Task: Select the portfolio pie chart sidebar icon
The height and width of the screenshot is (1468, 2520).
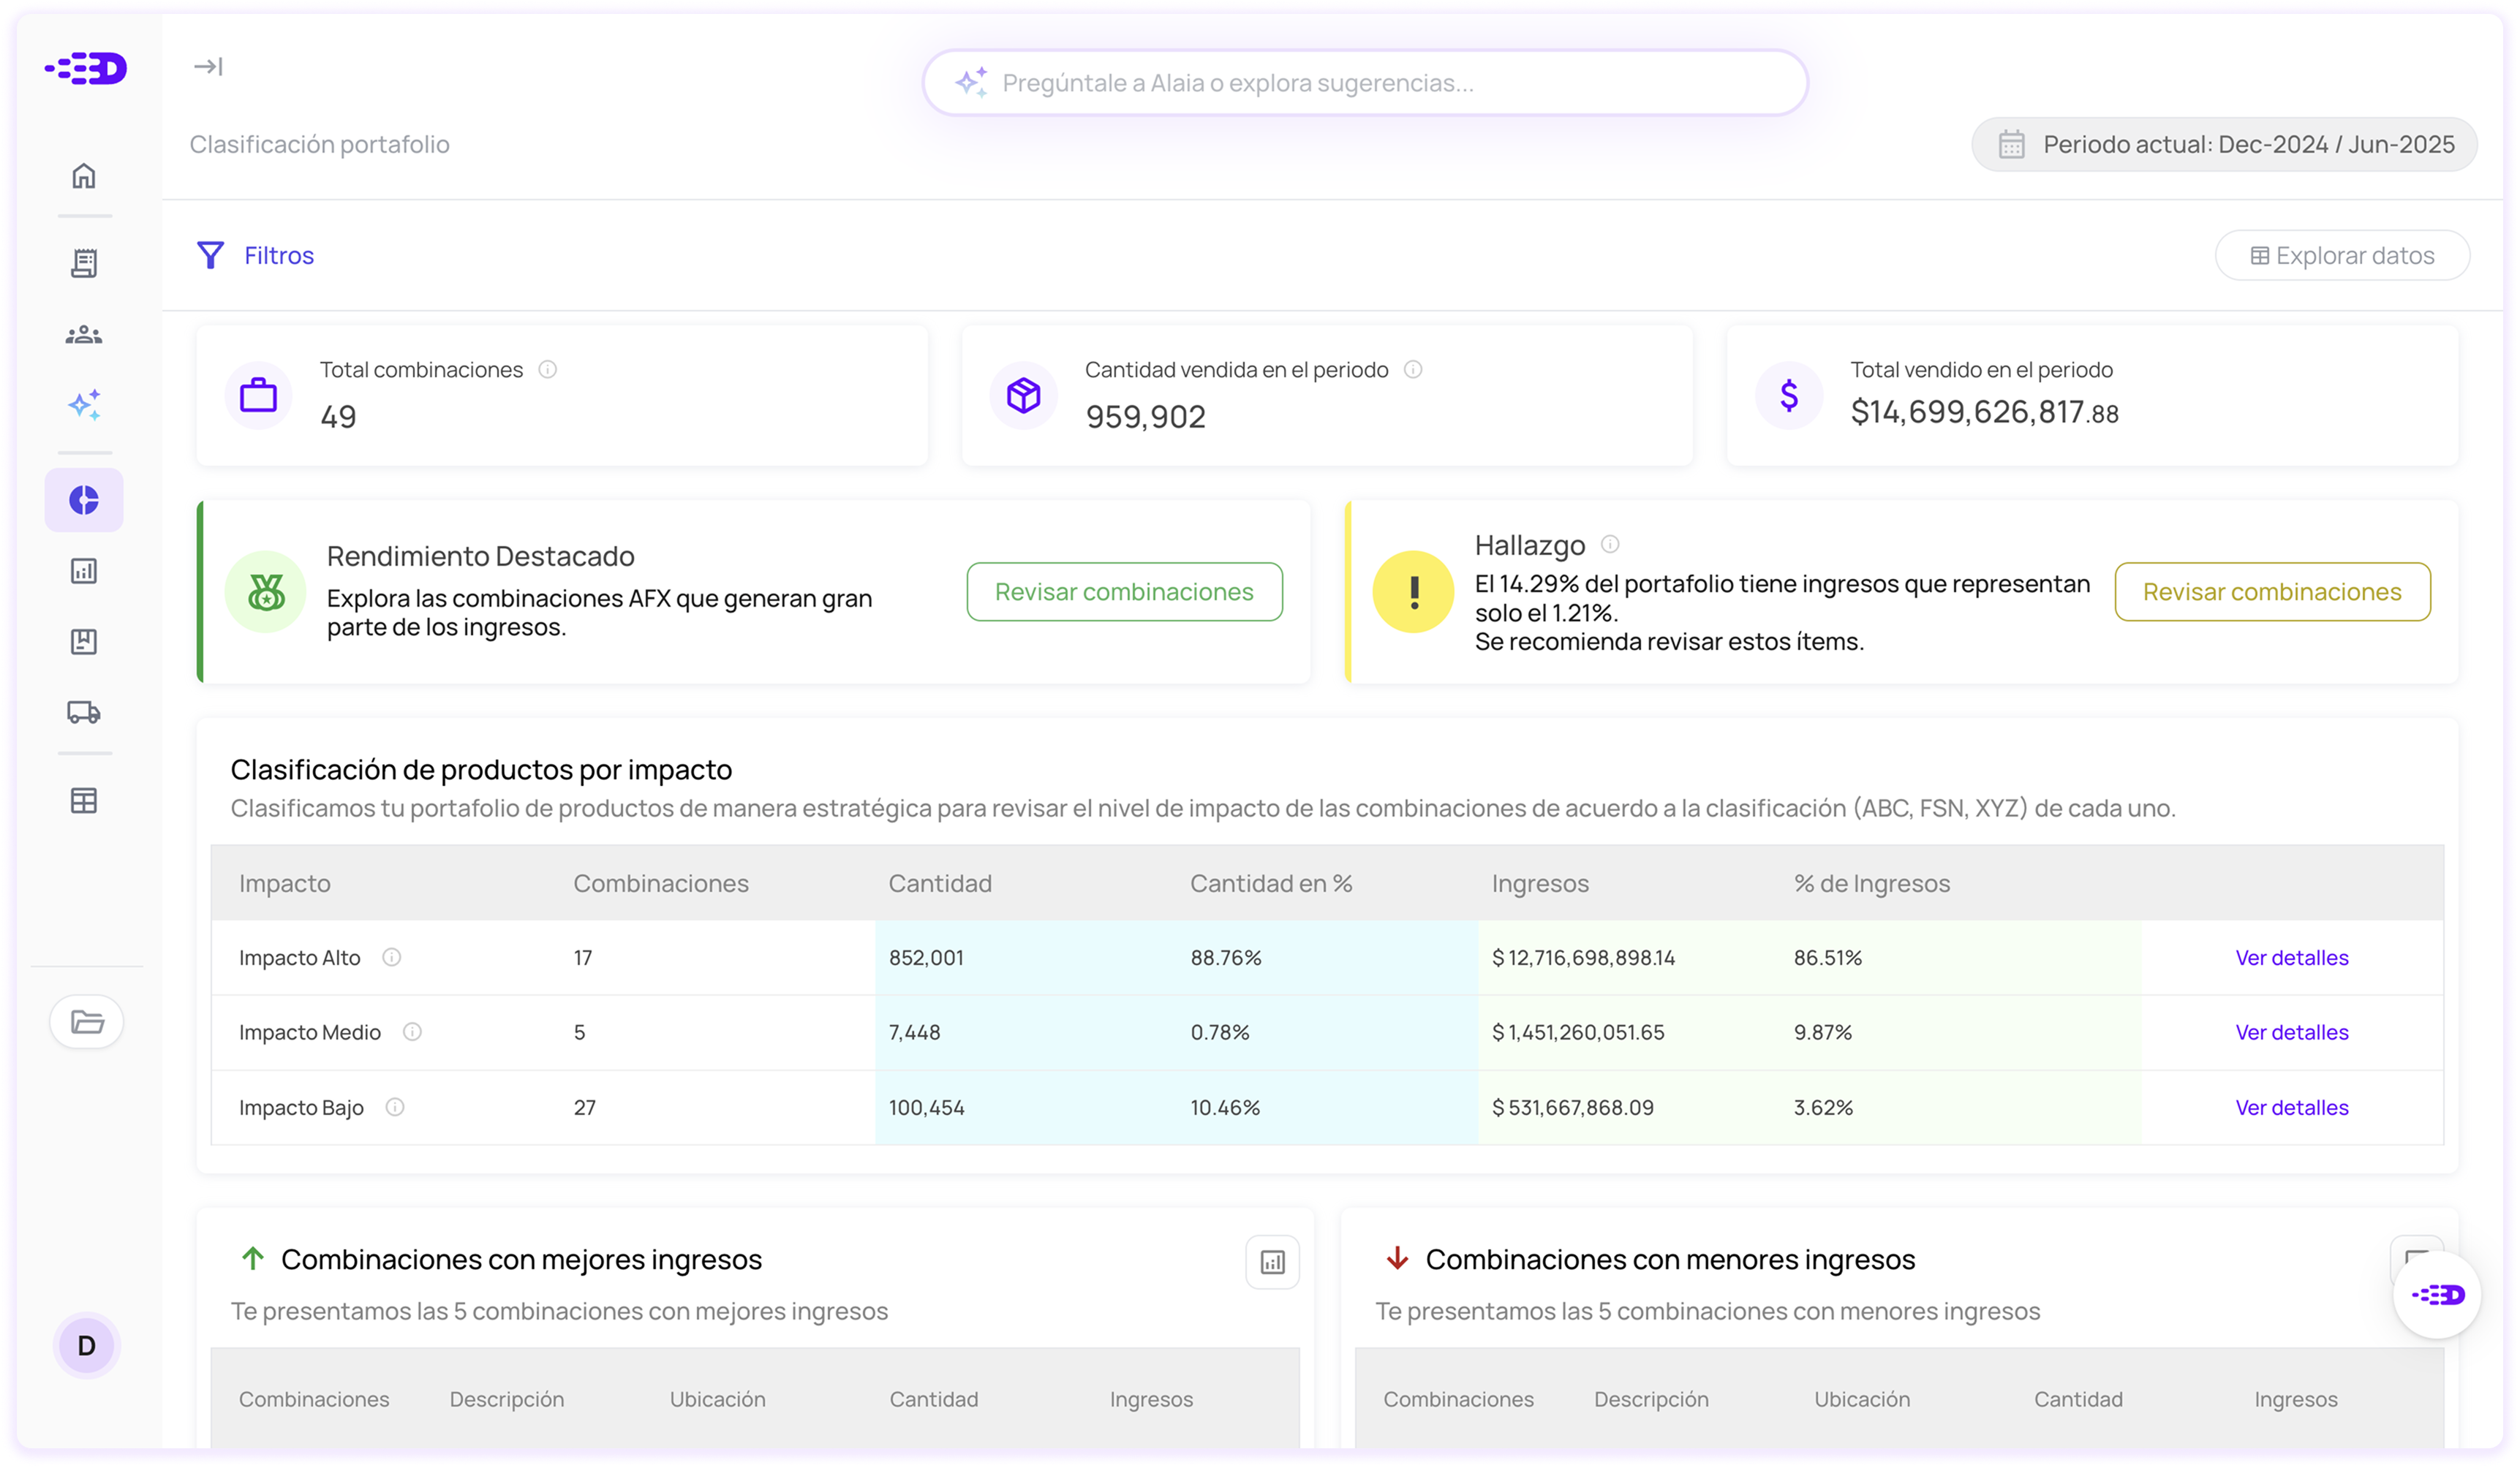Action: tap(84, 500)
